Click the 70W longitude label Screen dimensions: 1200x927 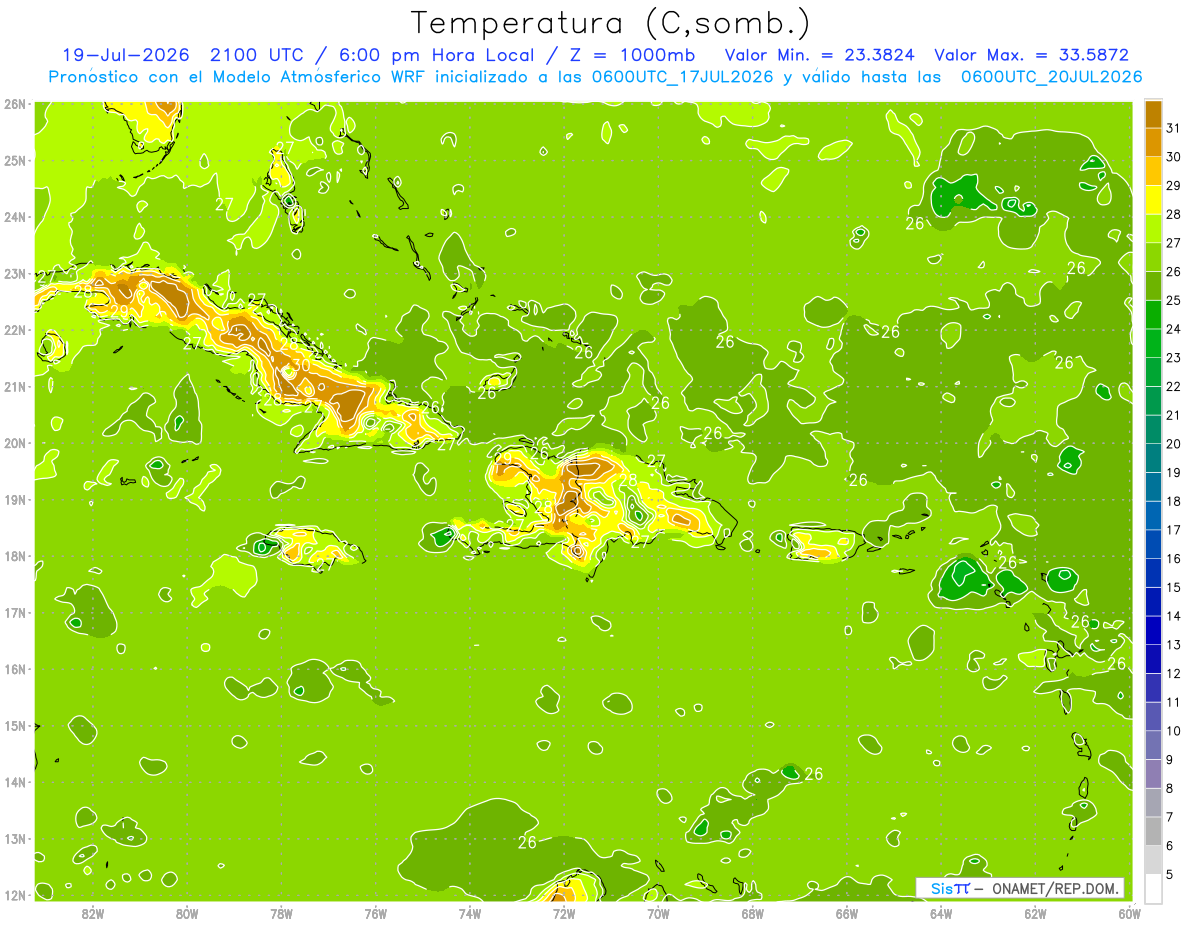pos(658,912)
